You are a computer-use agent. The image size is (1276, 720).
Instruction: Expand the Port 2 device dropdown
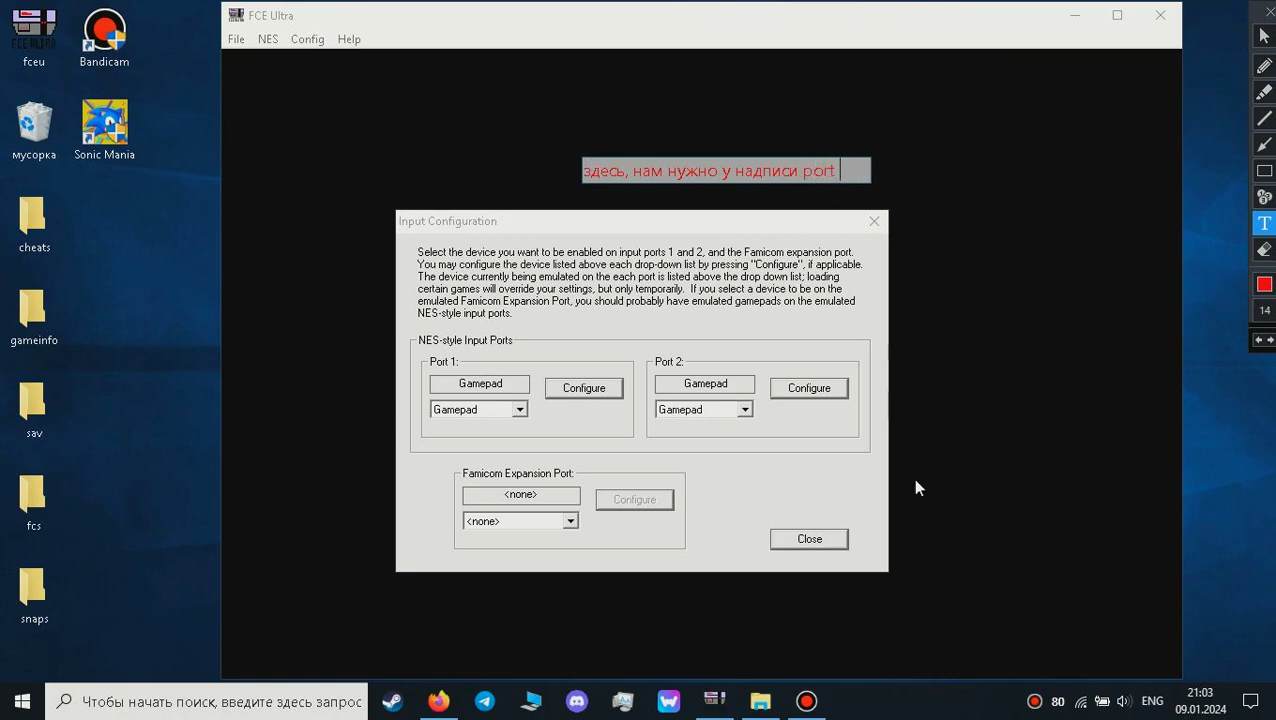click(x=744, y=410)
